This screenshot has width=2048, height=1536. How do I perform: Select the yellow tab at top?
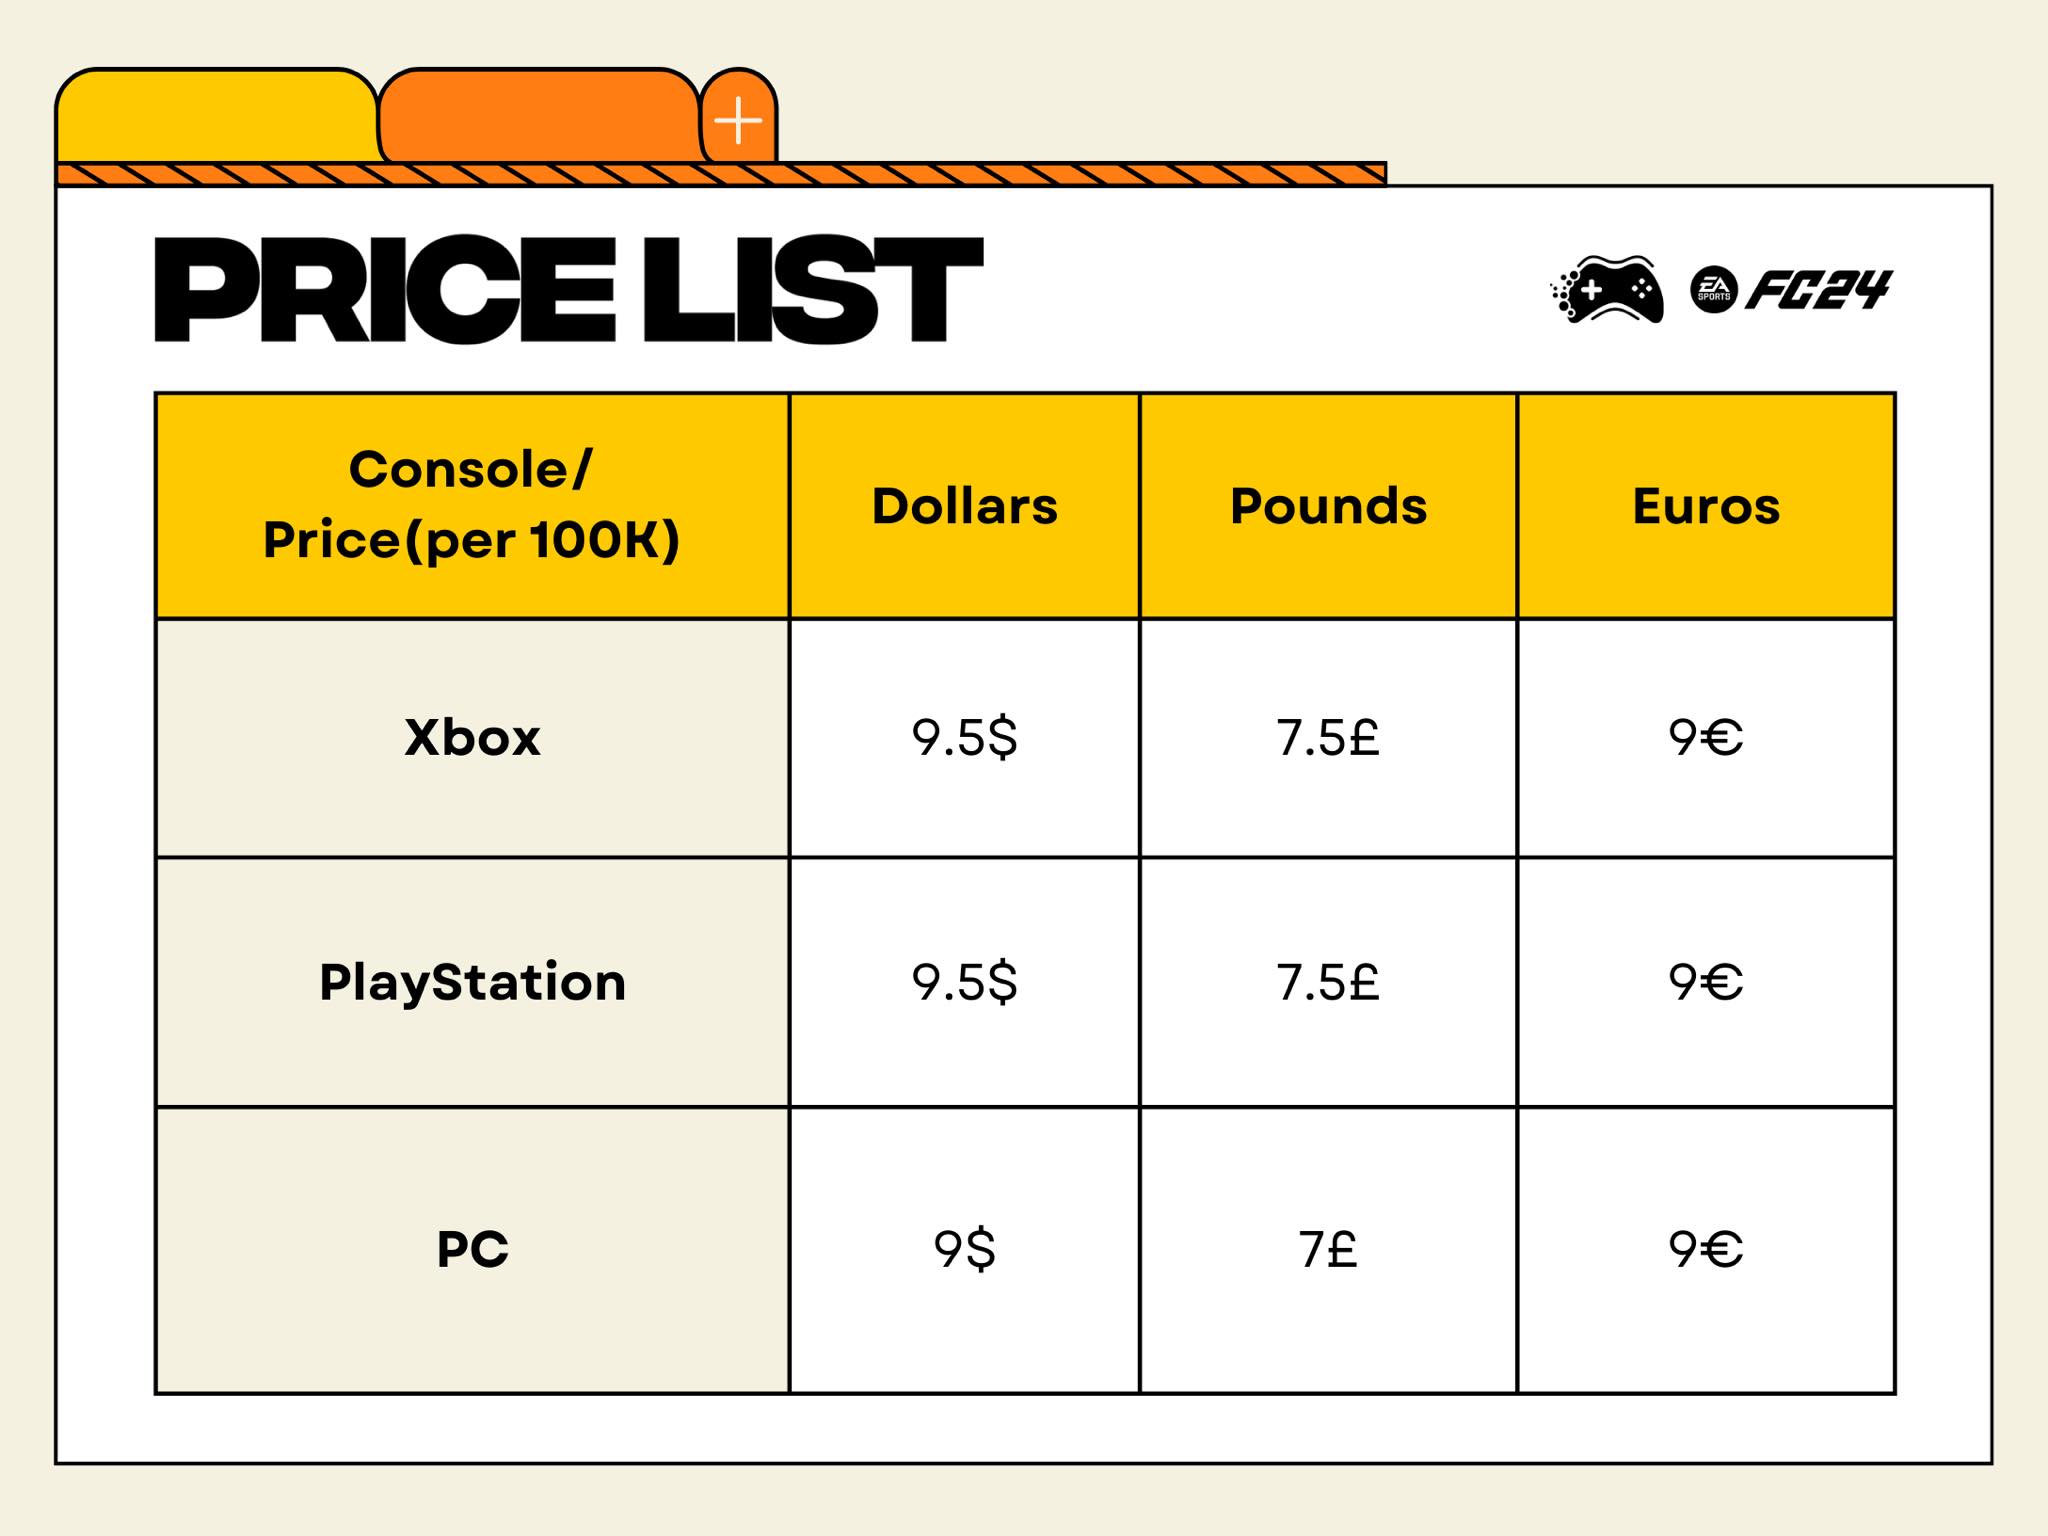[x=217, y=116]
